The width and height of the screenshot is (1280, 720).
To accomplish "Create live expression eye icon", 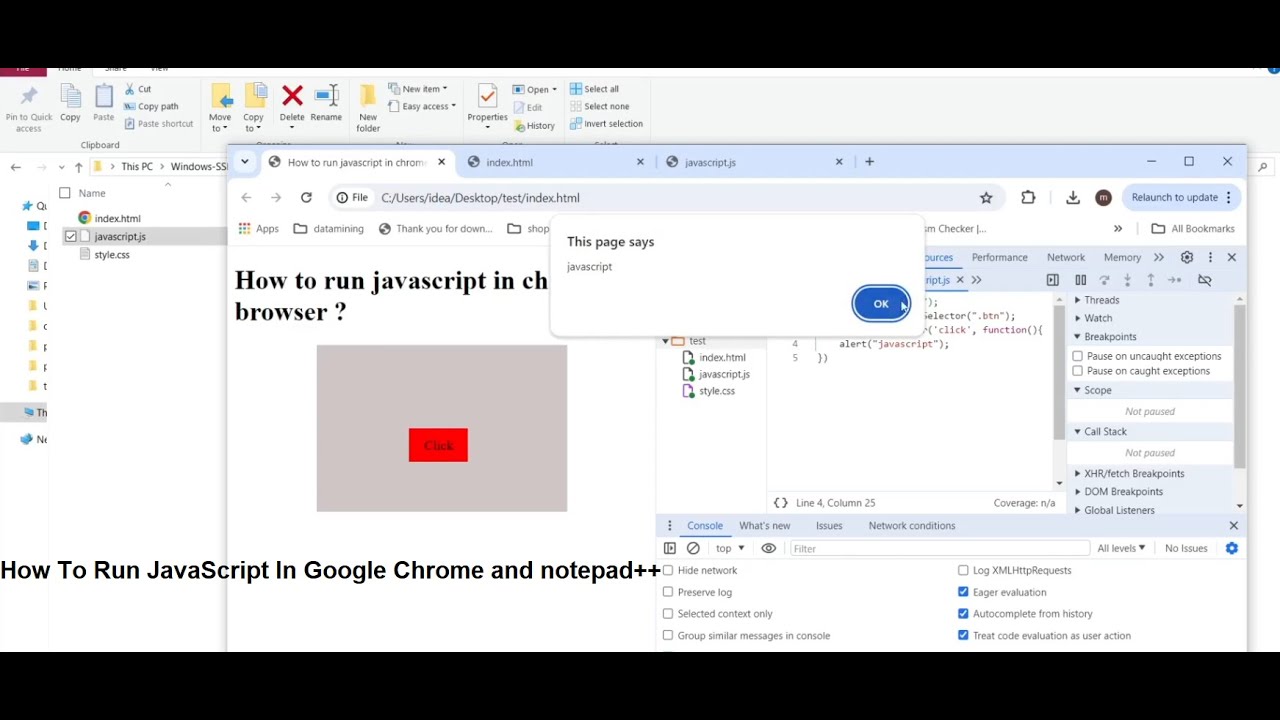I will point(769,549).
